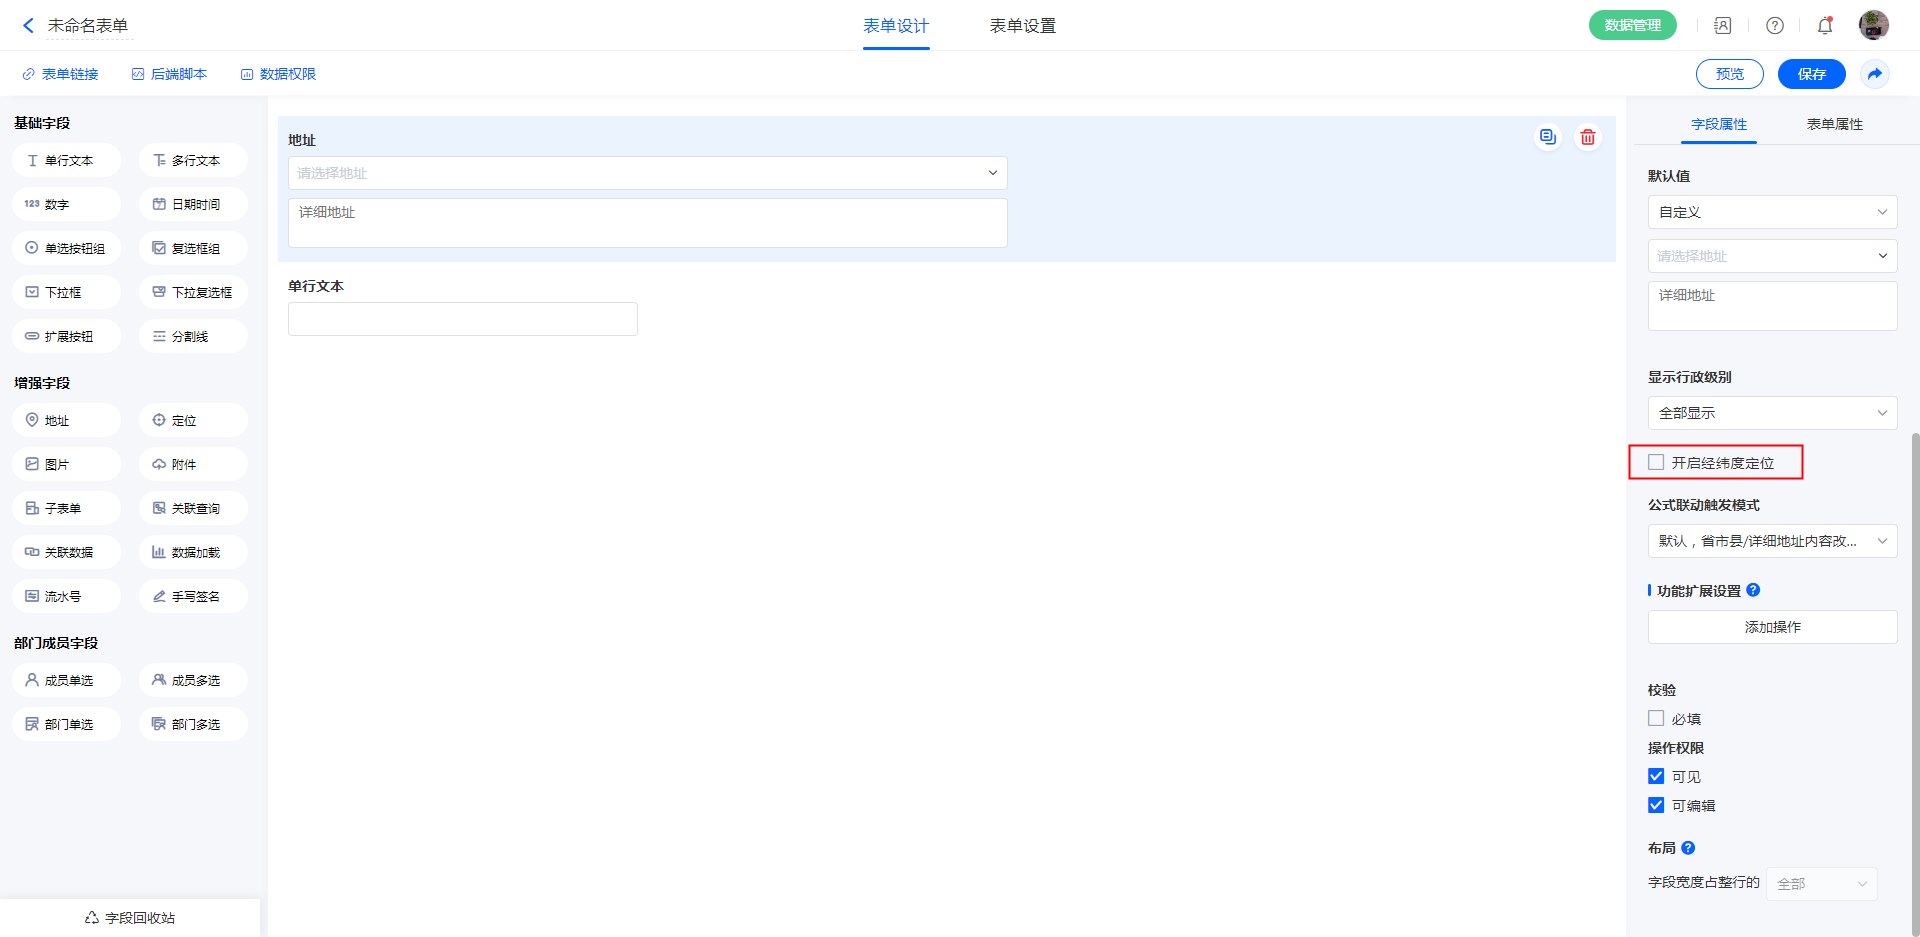The width and height of the screenshot is (1920, 937).
Task: Click the blue share arrow icon
Action: click(x=1874, y=74)
